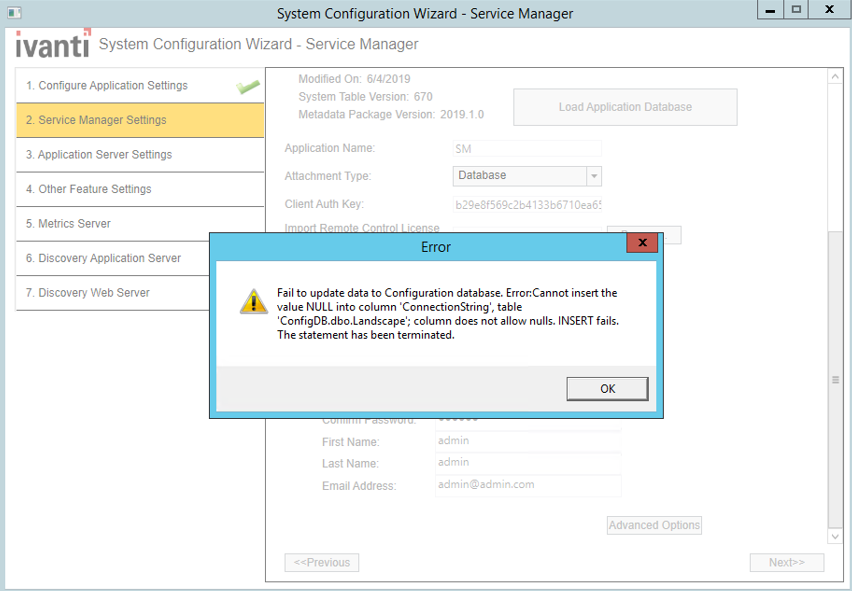Click the warning triangle in the error dialog
The width and height of the screenshot is (852, 591).
[253, 301]
